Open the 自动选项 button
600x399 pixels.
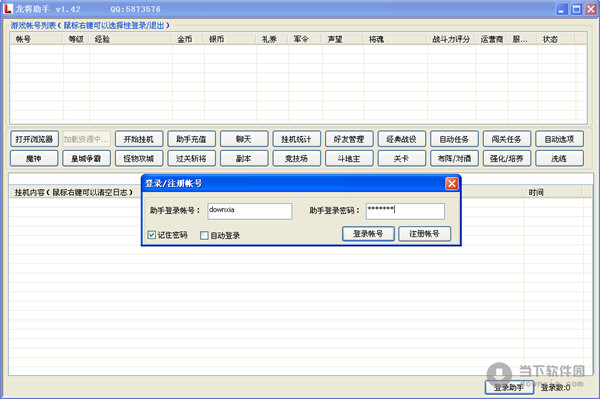pos(559,139)
